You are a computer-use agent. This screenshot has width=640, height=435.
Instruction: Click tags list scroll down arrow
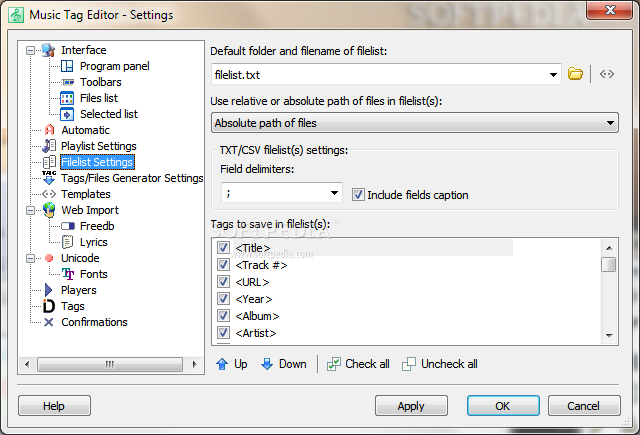tap(609, 335)
